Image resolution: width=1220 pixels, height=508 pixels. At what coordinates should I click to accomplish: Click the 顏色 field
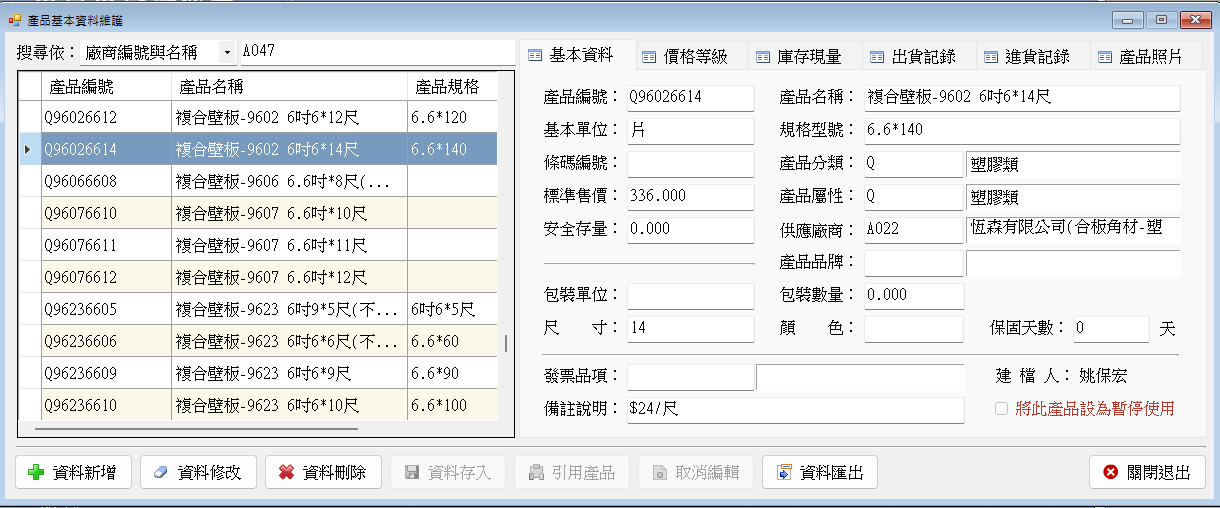click(x=913, y=329)
